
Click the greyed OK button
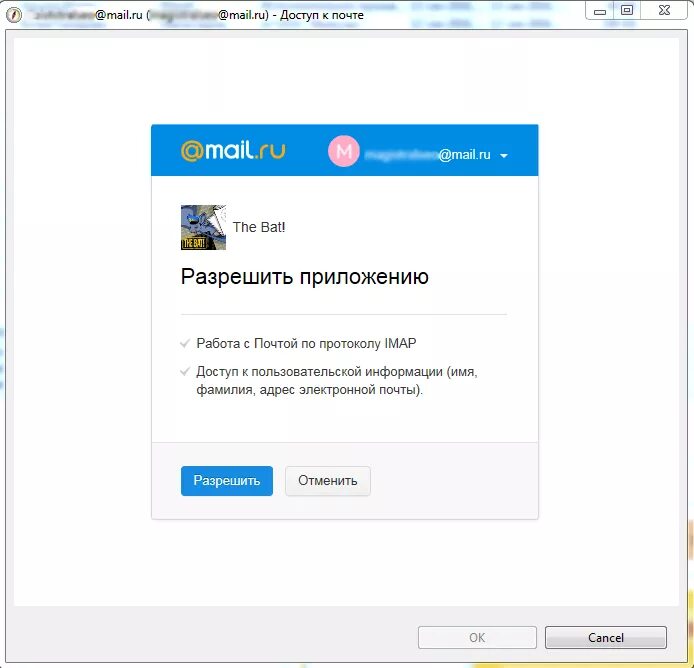[x=477, y=637]
